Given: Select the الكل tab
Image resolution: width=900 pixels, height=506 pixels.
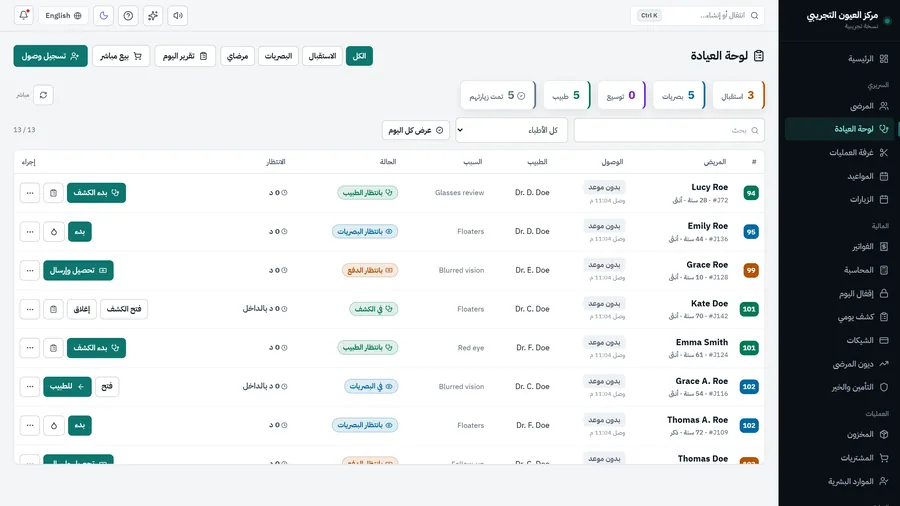Looking at the screenshot, I should [x=359, y=56].
